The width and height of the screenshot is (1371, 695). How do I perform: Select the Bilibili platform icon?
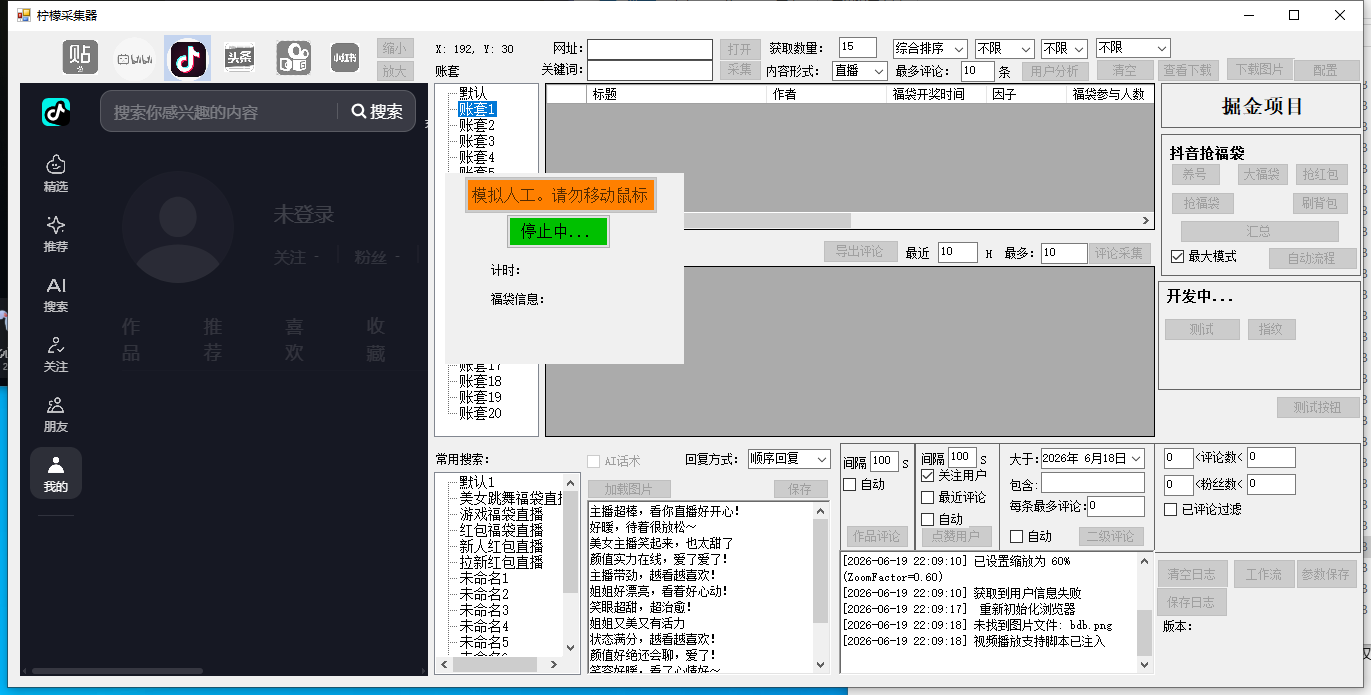click(134, 58)
